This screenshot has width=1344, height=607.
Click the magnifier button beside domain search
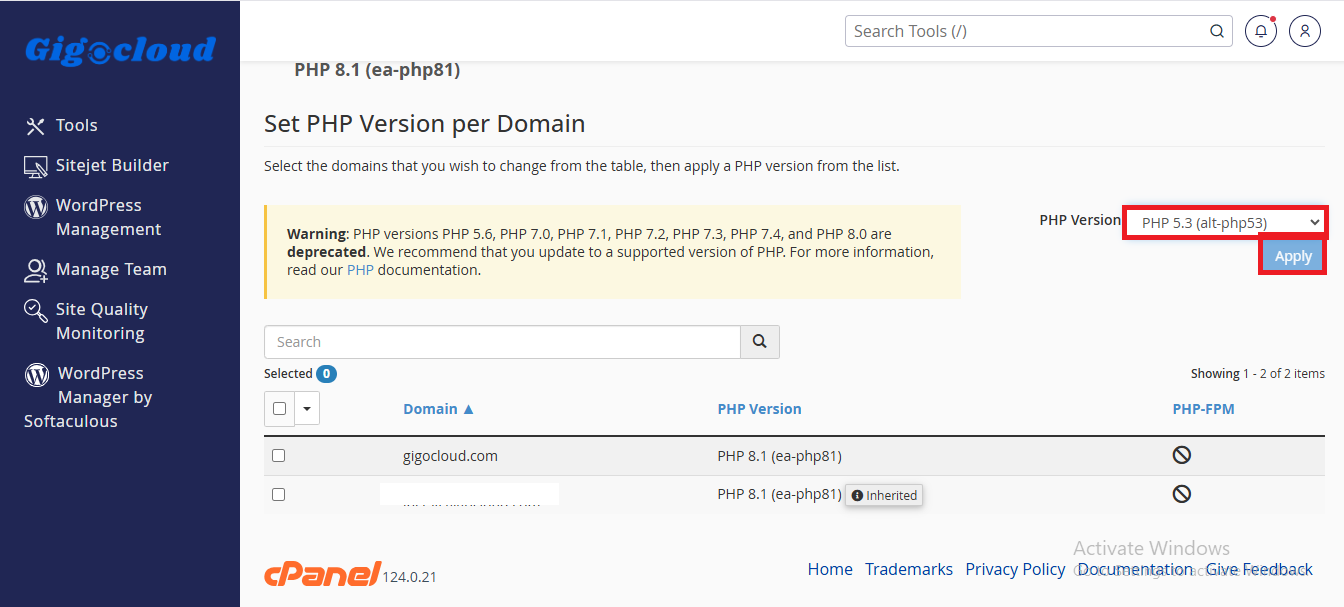coord(760,342)
